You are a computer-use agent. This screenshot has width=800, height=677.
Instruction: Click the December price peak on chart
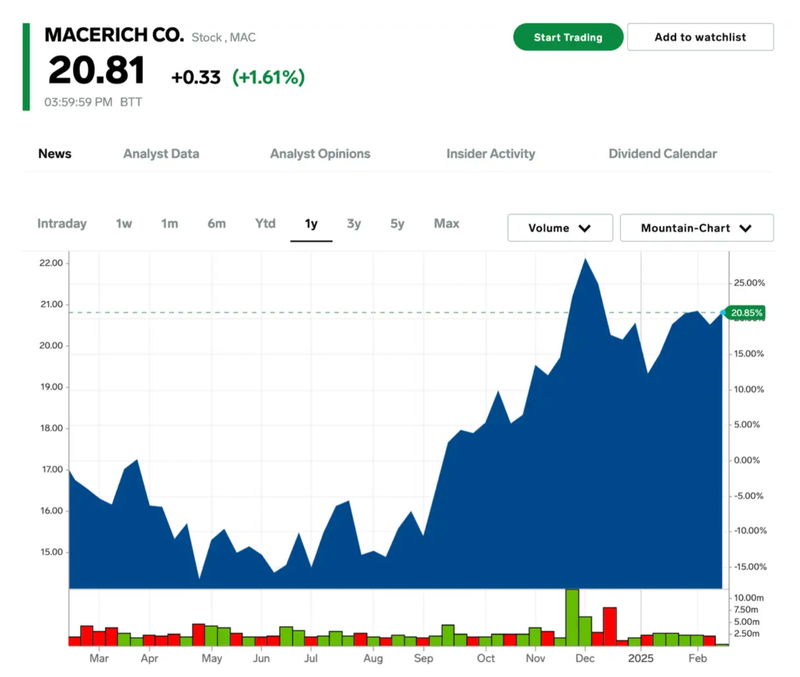pos(585,260)
